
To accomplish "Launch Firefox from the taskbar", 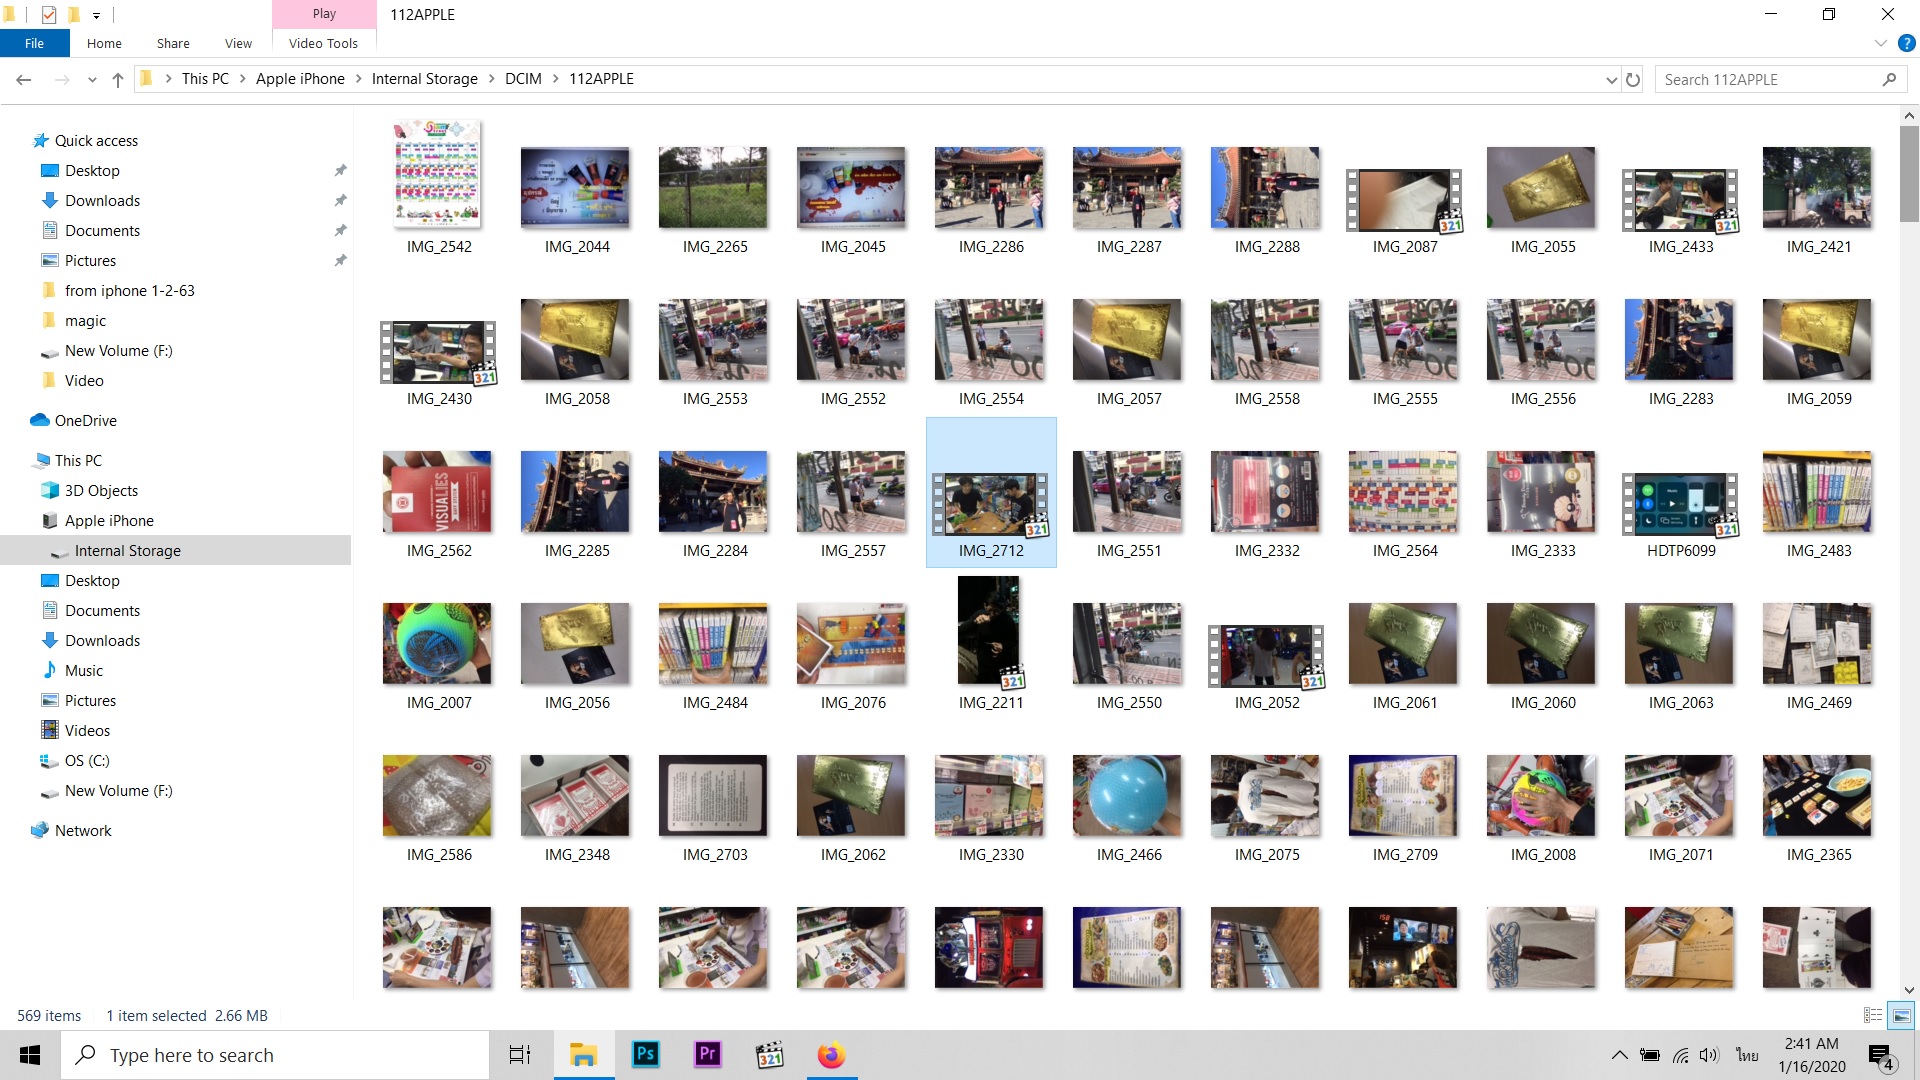I will [x=831, y=1054].
